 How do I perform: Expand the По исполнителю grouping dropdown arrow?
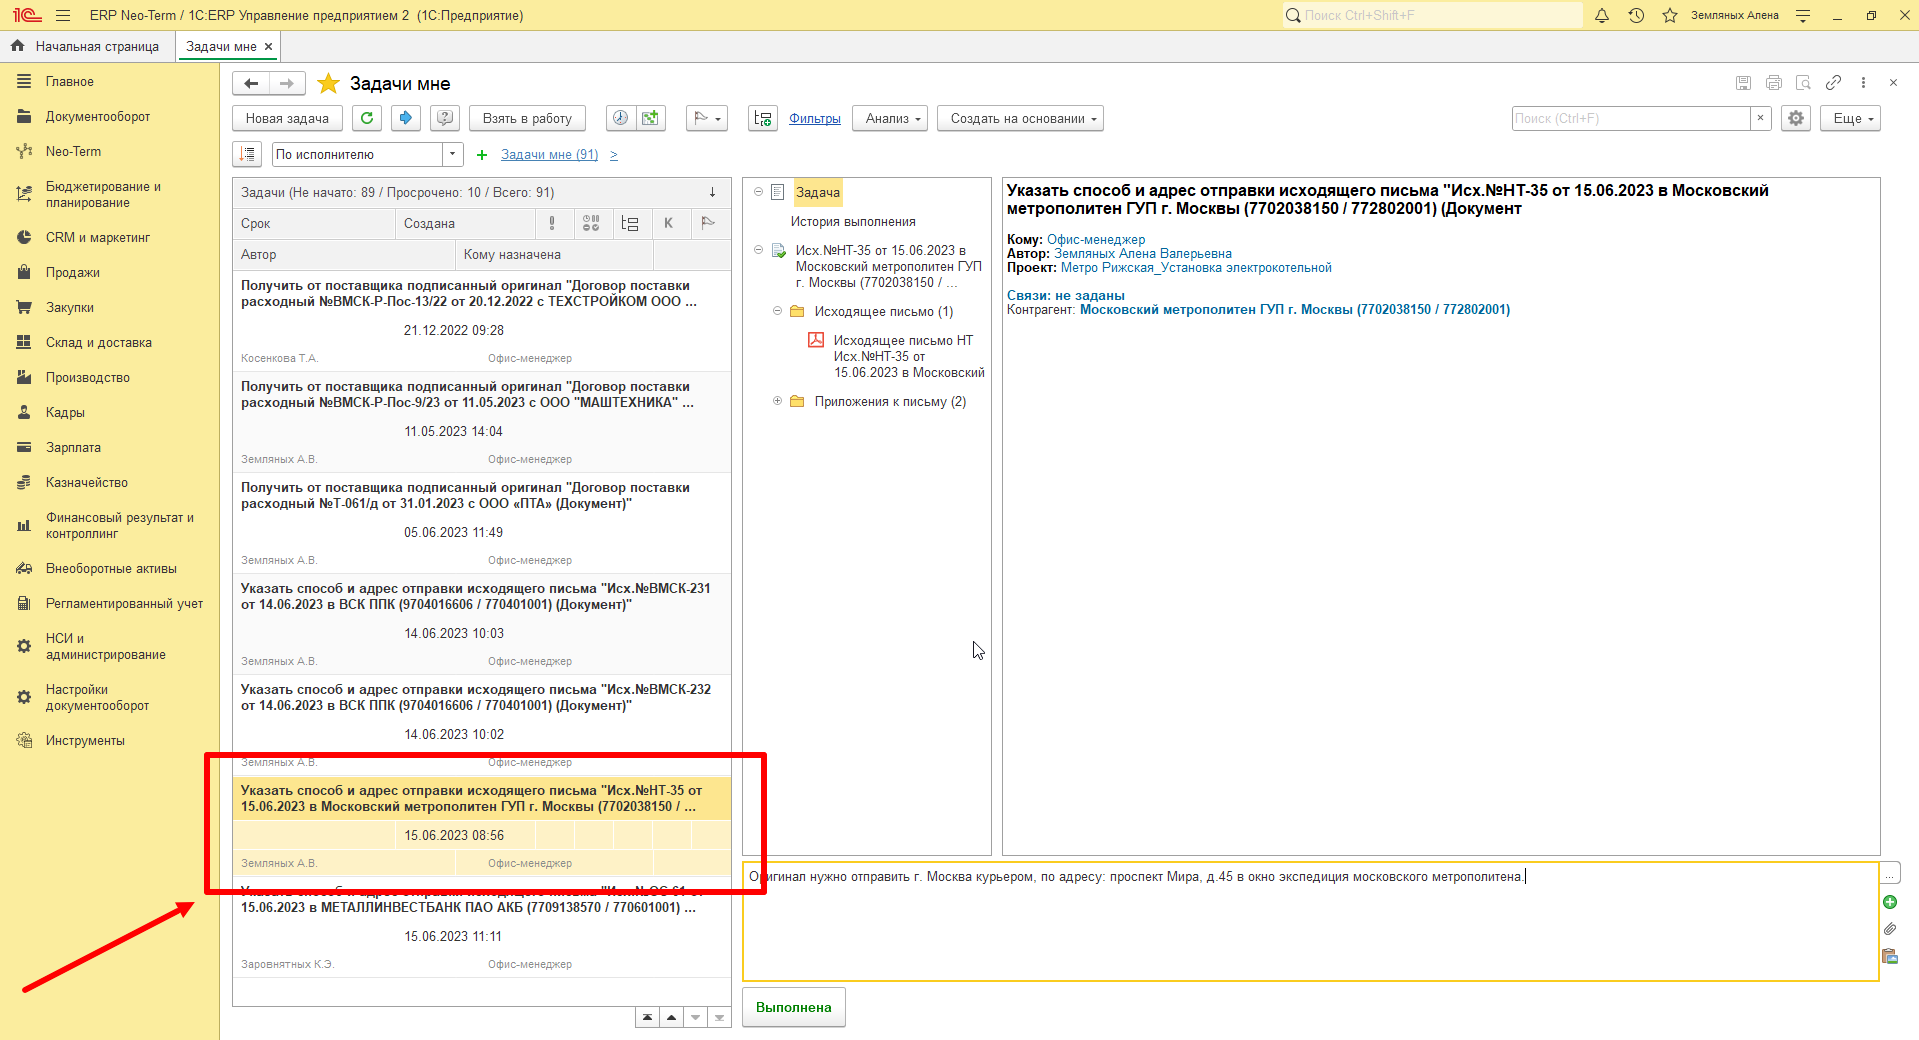453,154
